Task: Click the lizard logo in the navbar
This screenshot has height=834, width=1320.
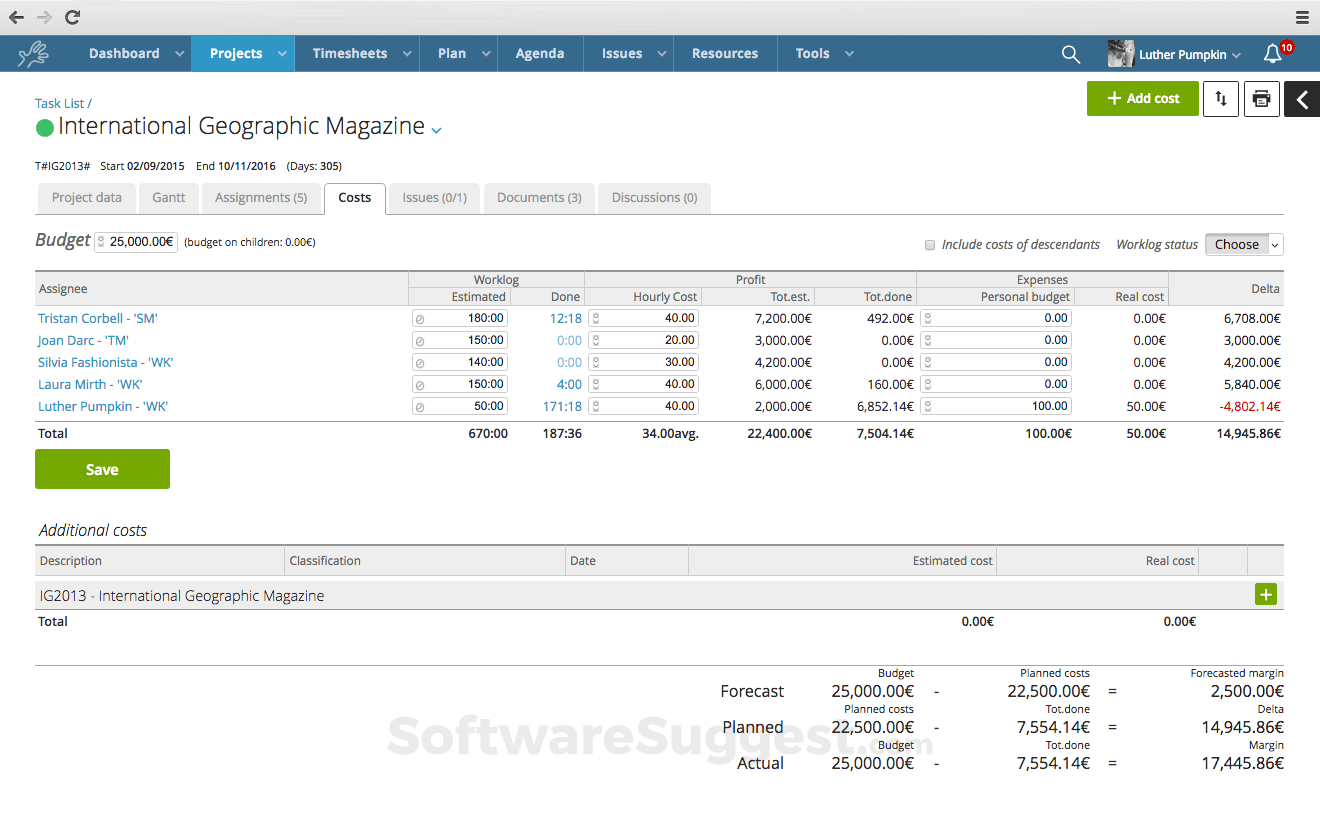Action: pos(33,53)
